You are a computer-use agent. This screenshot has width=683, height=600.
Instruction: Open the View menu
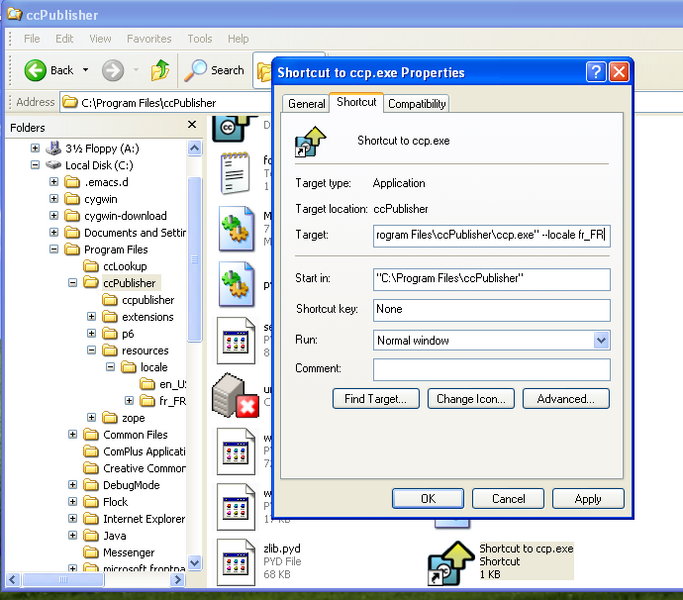tap(100, 39)
